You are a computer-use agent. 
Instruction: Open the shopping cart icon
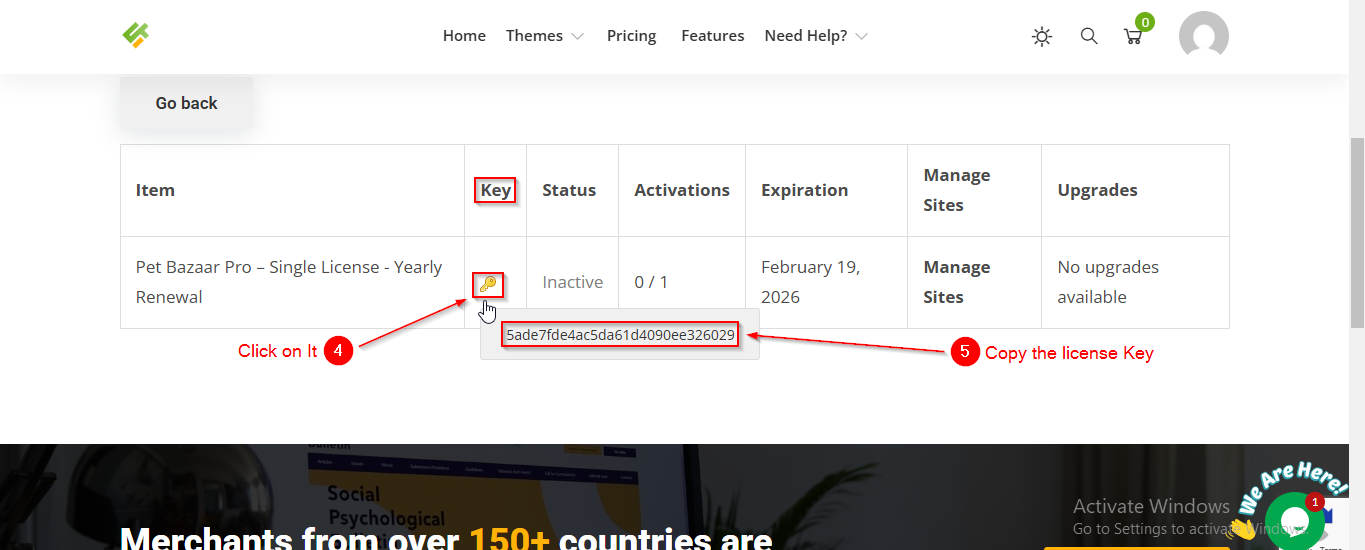coord(1133,37)
